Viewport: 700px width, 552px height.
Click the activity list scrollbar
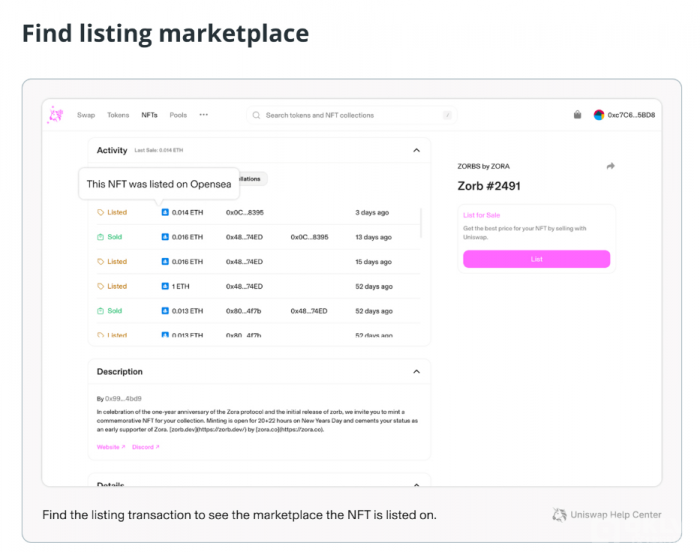[421, 222]
